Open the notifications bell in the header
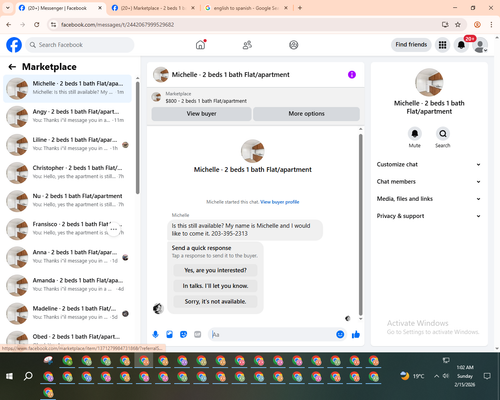Viewport: 500px width, 400px height. [x=461, y=45]
